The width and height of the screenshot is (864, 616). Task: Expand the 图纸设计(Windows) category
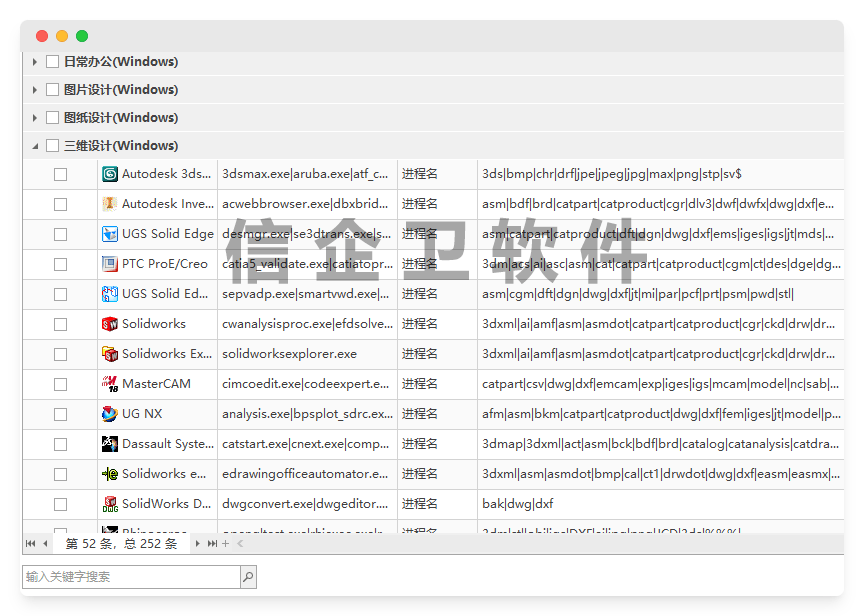pos(35,118)
